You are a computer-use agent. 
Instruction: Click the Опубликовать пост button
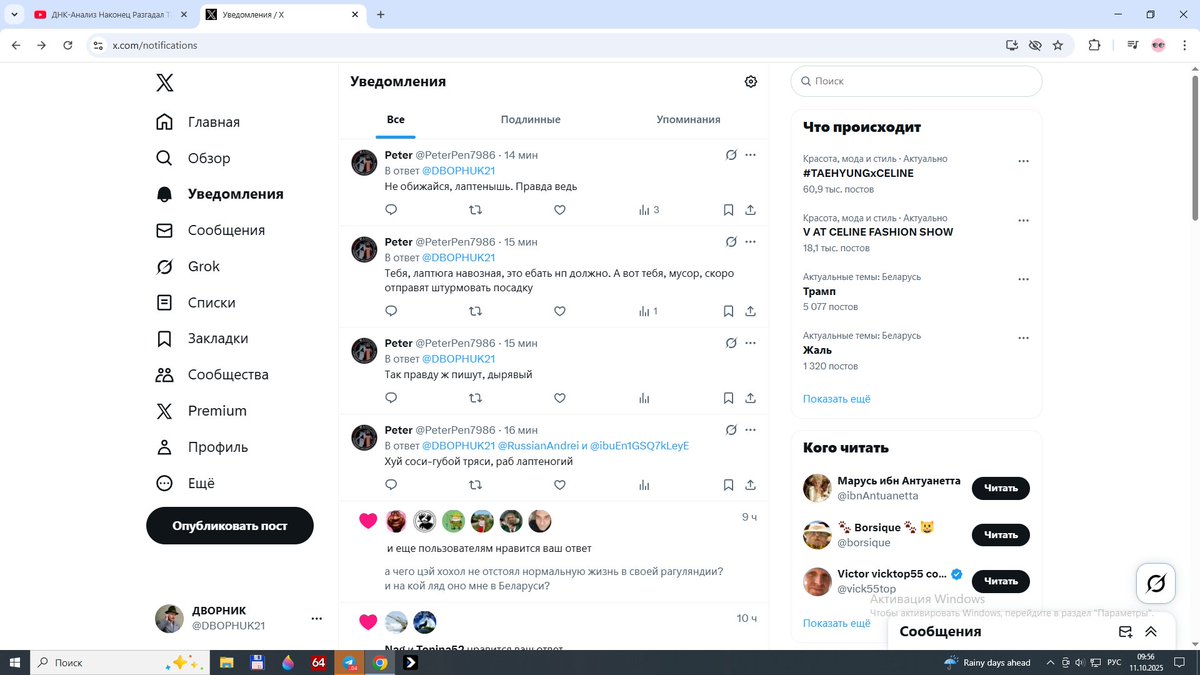tap(230, 525)
